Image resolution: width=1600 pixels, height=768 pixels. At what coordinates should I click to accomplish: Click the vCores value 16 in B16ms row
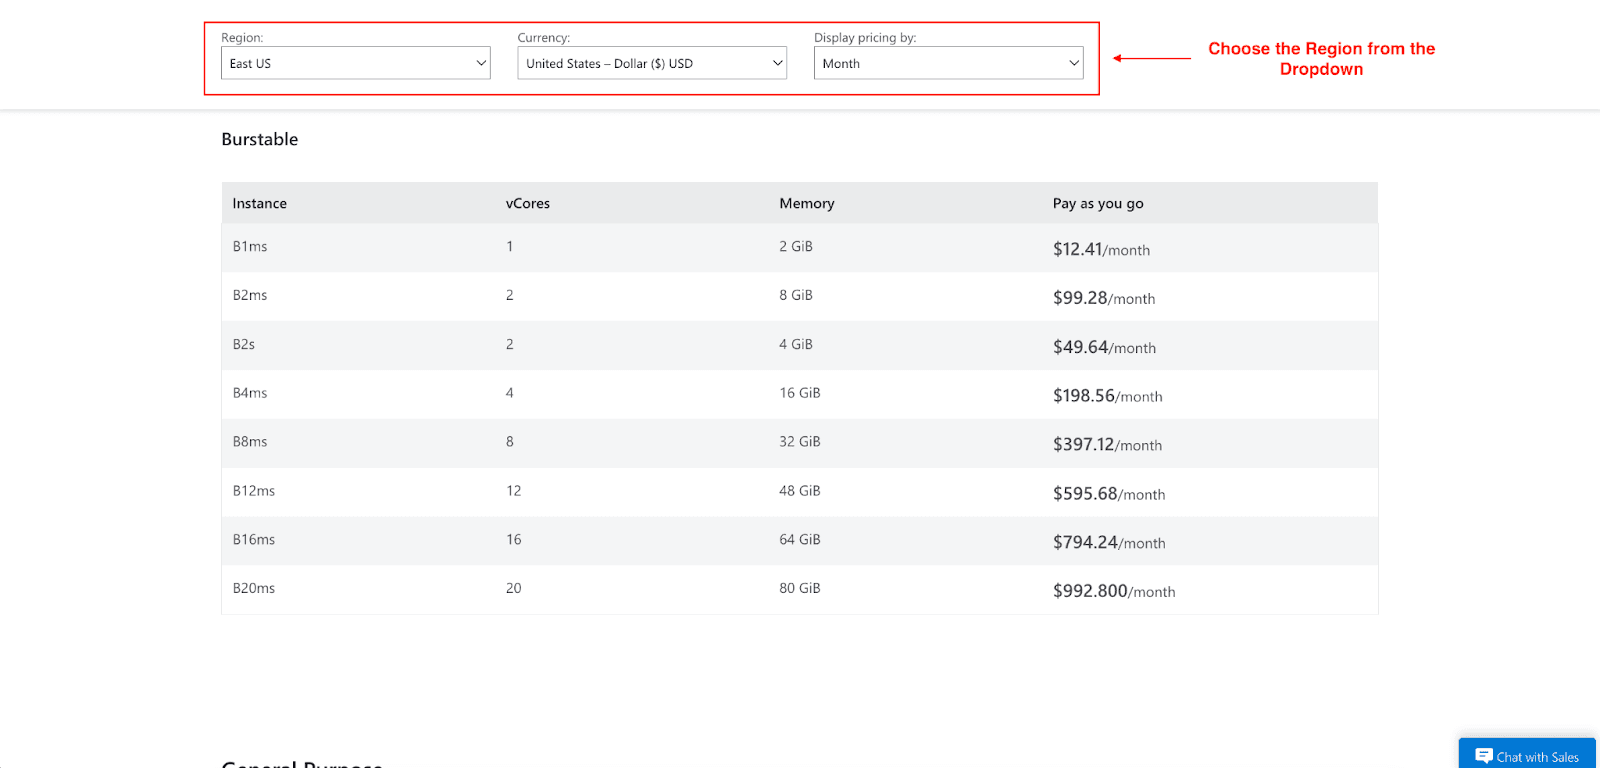(514, 539)
